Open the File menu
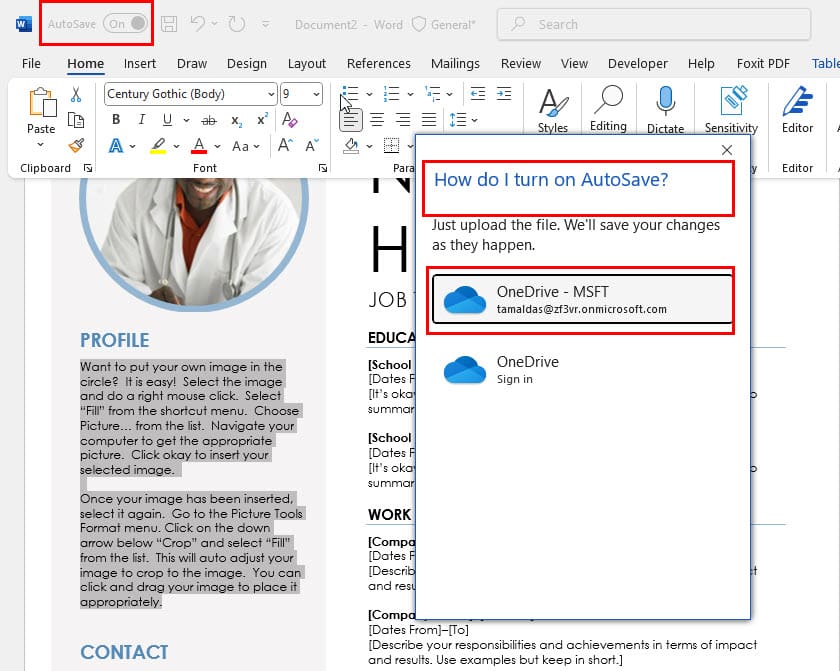Screen dimensions: 840x671 [31, 64]
